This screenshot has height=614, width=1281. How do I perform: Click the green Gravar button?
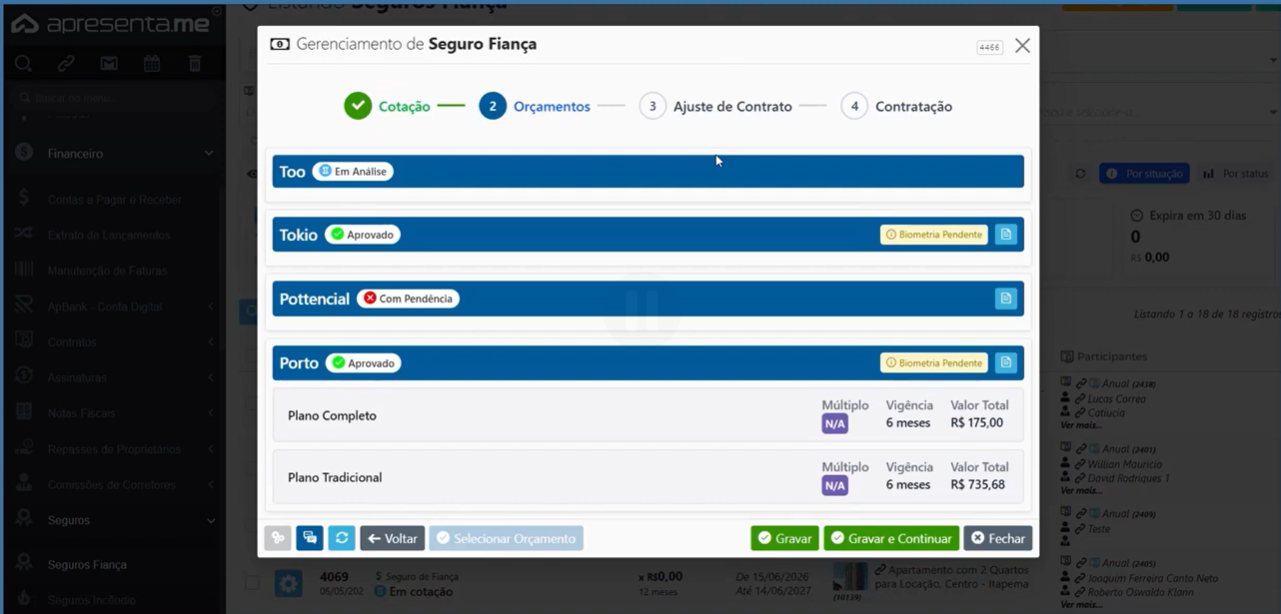785,538
